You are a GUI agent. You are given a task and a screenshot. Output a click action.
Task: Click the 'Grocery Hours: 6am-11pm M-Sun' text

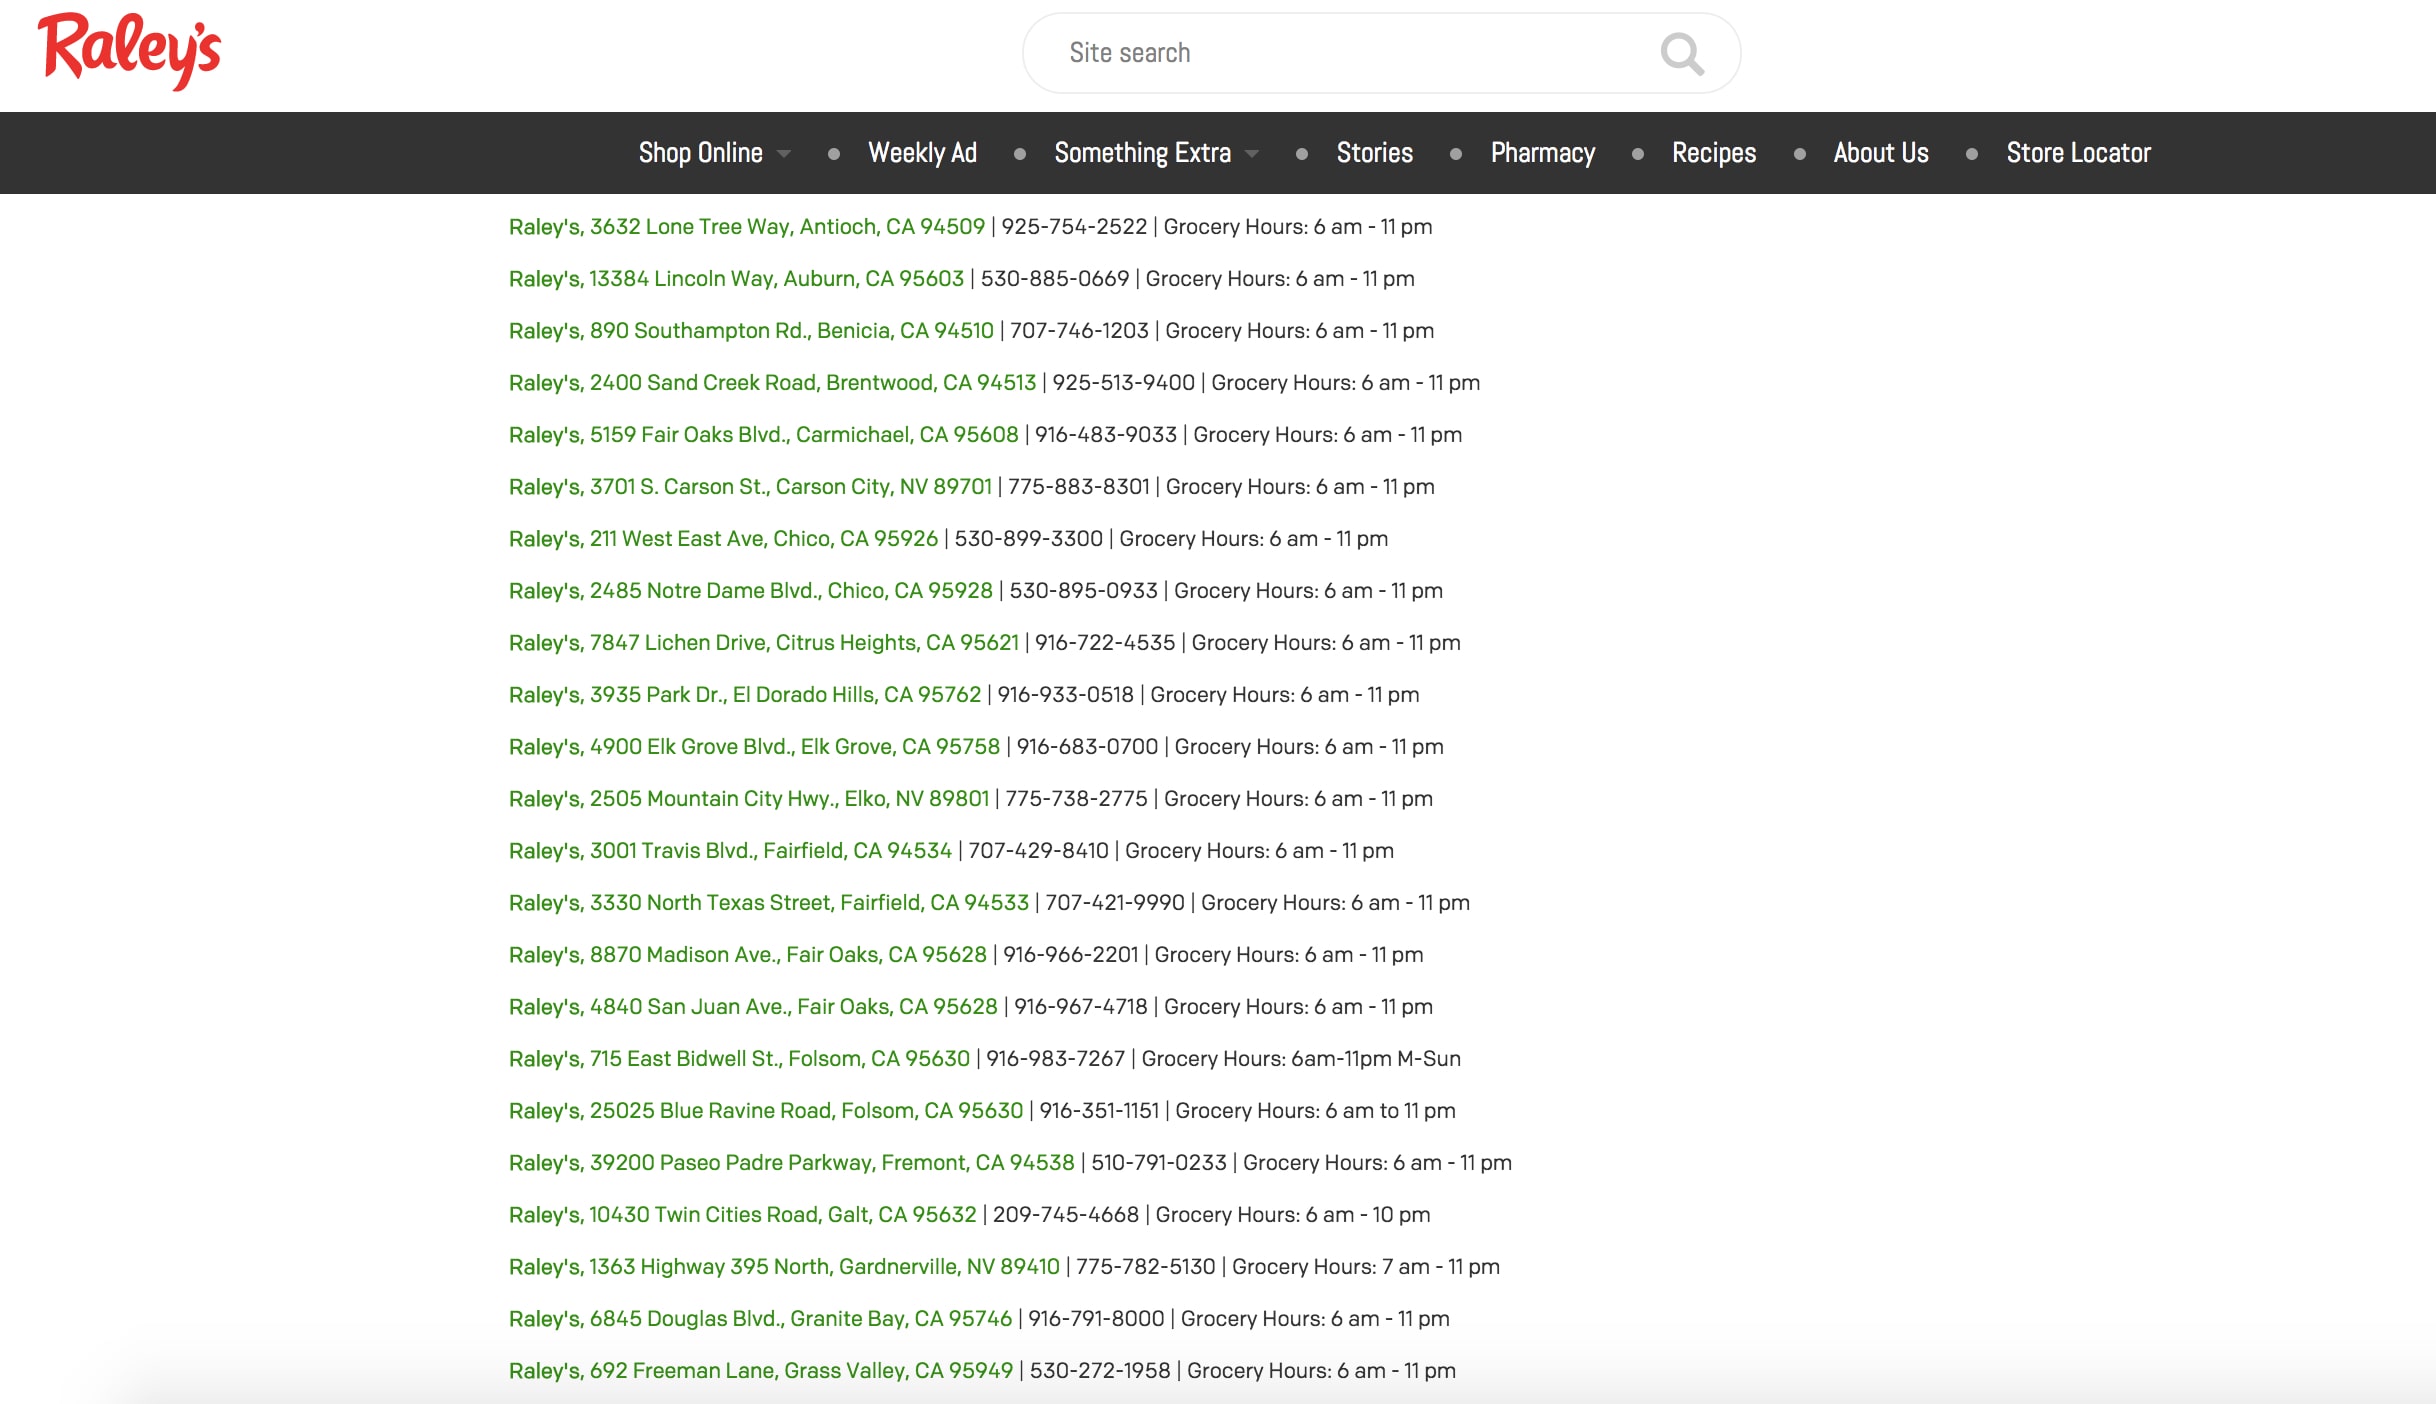pyautogui.click(x=1301, y=1059)
